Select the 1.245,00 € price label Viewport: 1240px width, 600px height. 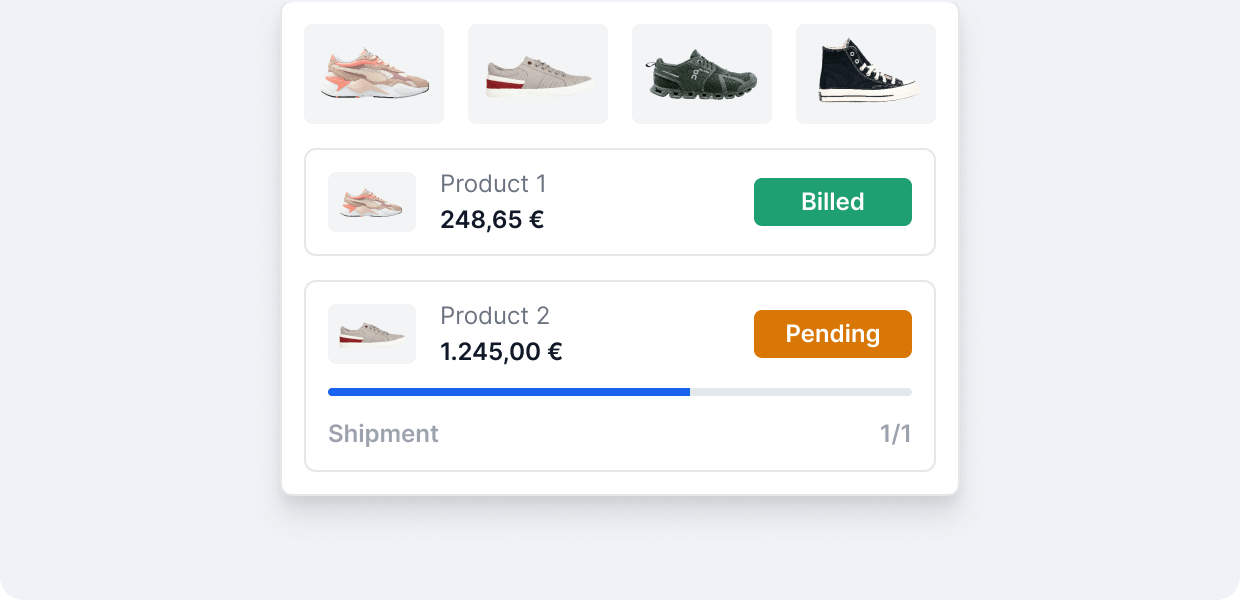[501, 352]
